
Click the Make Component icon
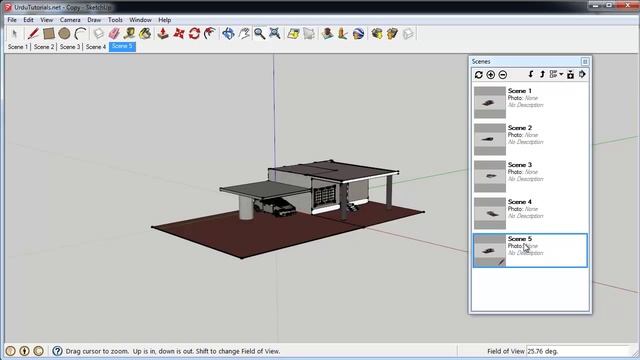click(x=98, y=34)
